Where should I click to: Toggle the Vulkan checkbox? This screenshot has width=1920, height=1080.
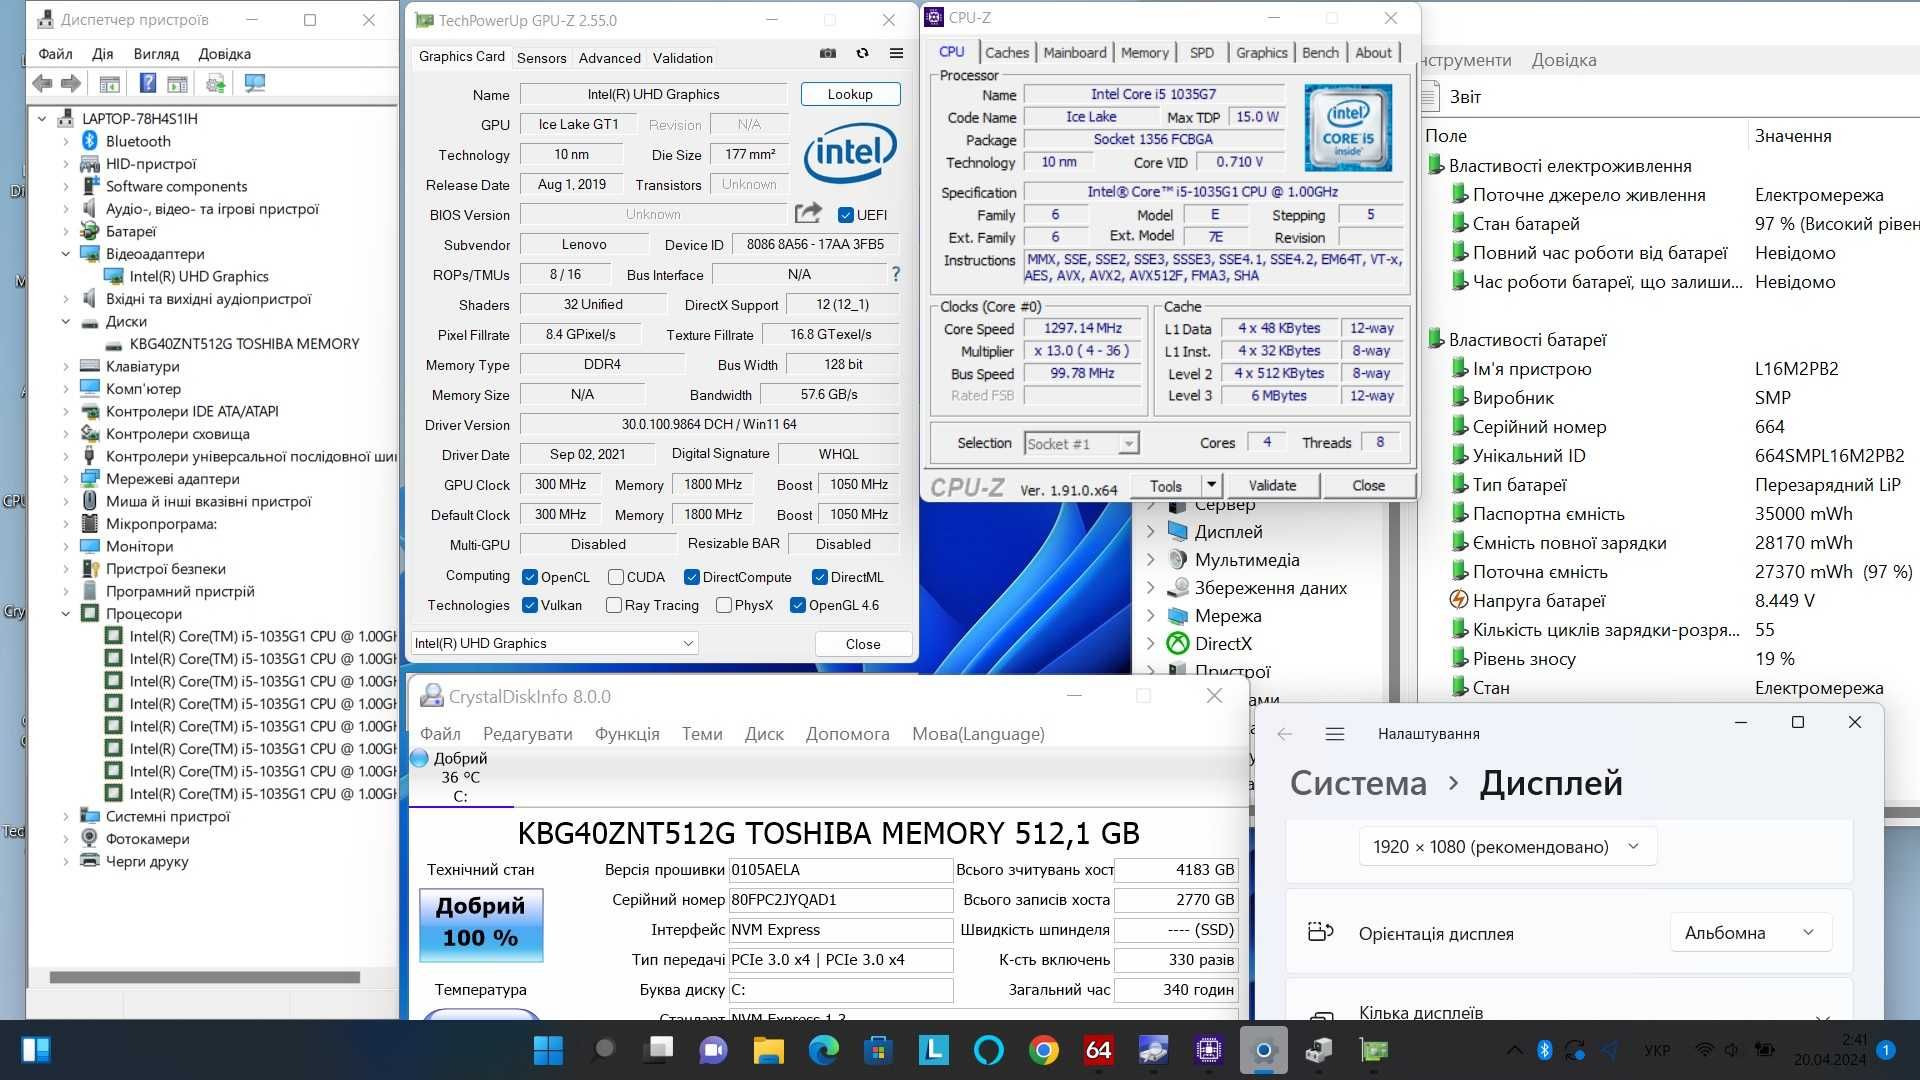pos(530,605)
